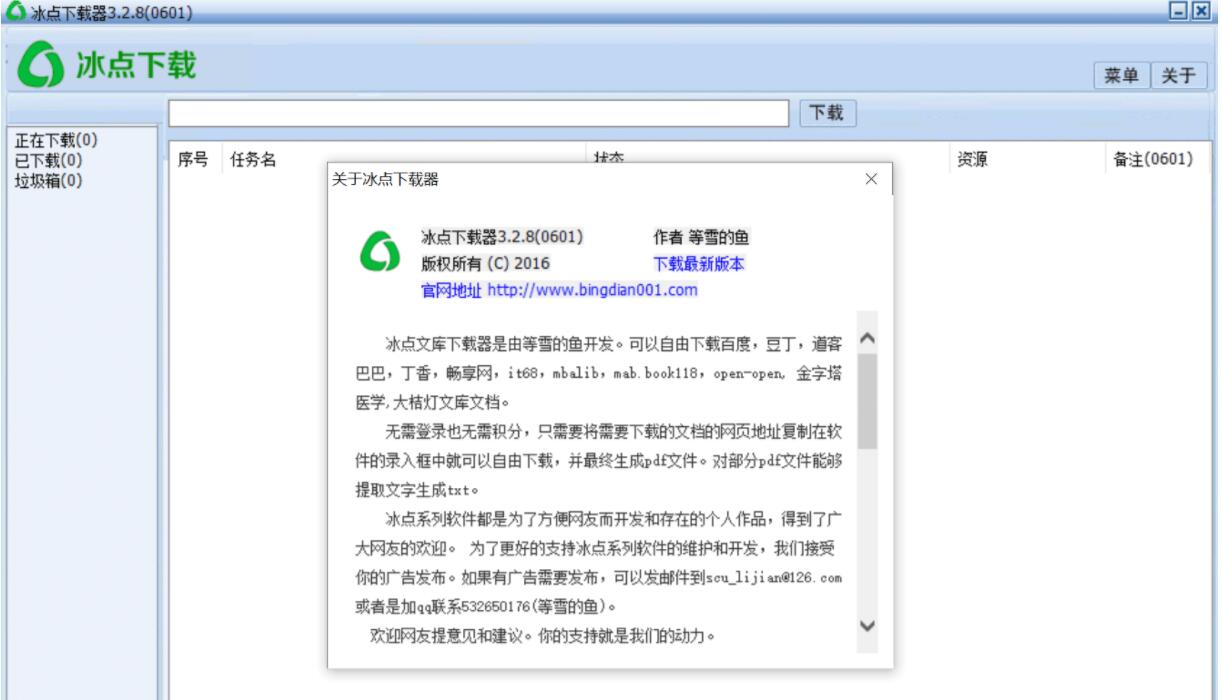Click the line 欢迎网友提意见和建议
The height and width of the screenshot is (700, 1222).
(x=543, y=636)
